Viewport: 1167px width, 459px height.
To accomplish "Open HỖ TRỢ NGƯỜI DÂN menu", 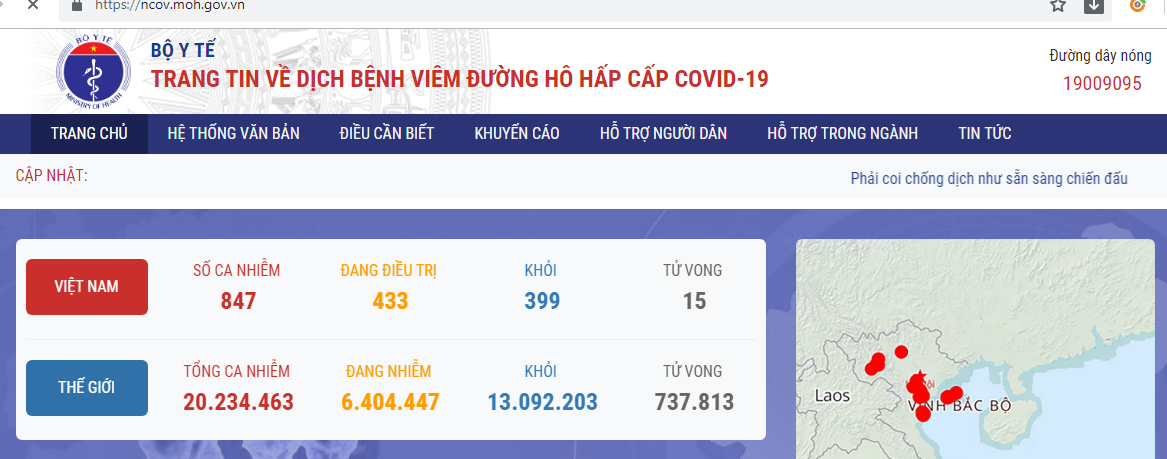I will [663, 134].
